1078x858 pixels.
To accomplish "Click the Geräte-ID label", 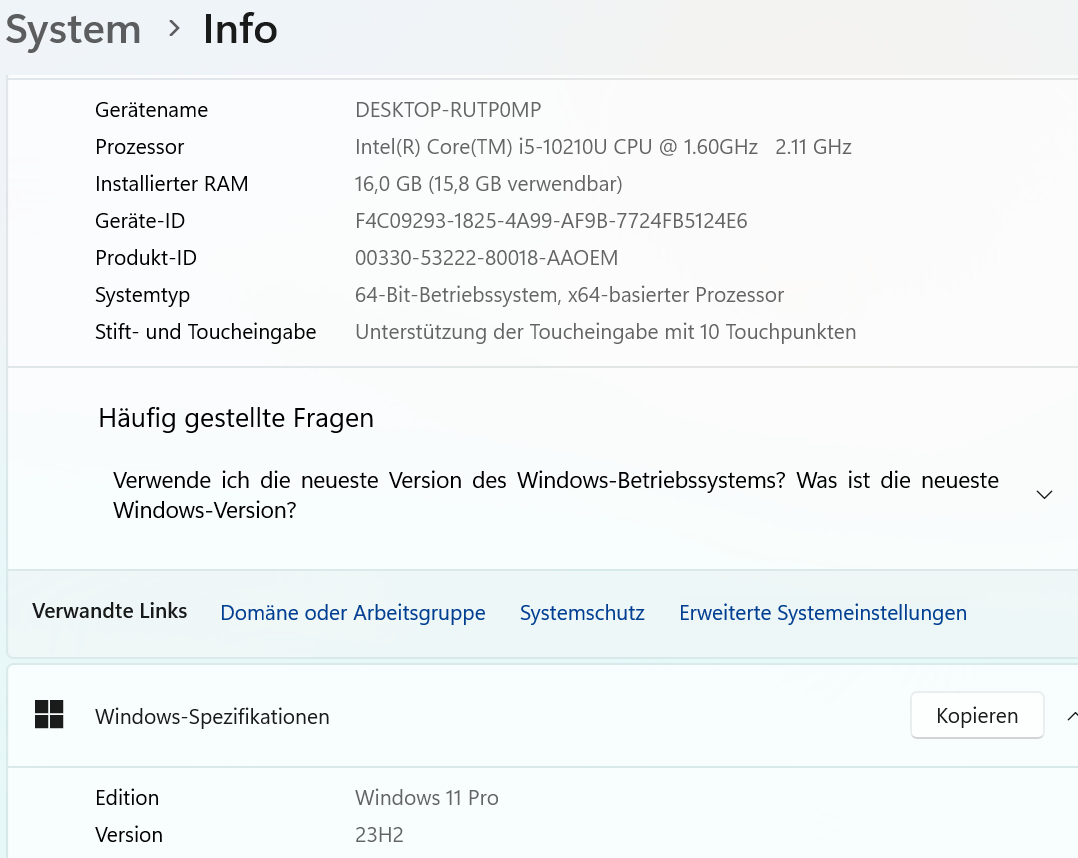I will (140, 221).
